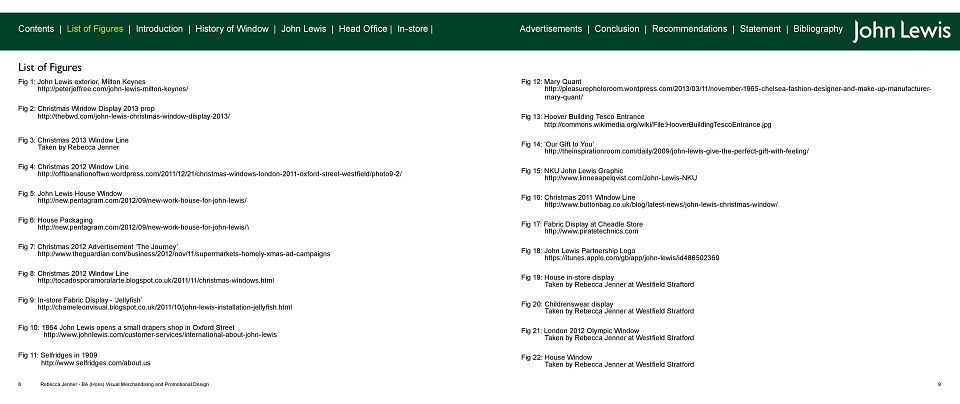The height and width of the screenshot is (404, 960).
Task: Visit www.piratetechnics.com link
Action: click(x=591, y=231)
